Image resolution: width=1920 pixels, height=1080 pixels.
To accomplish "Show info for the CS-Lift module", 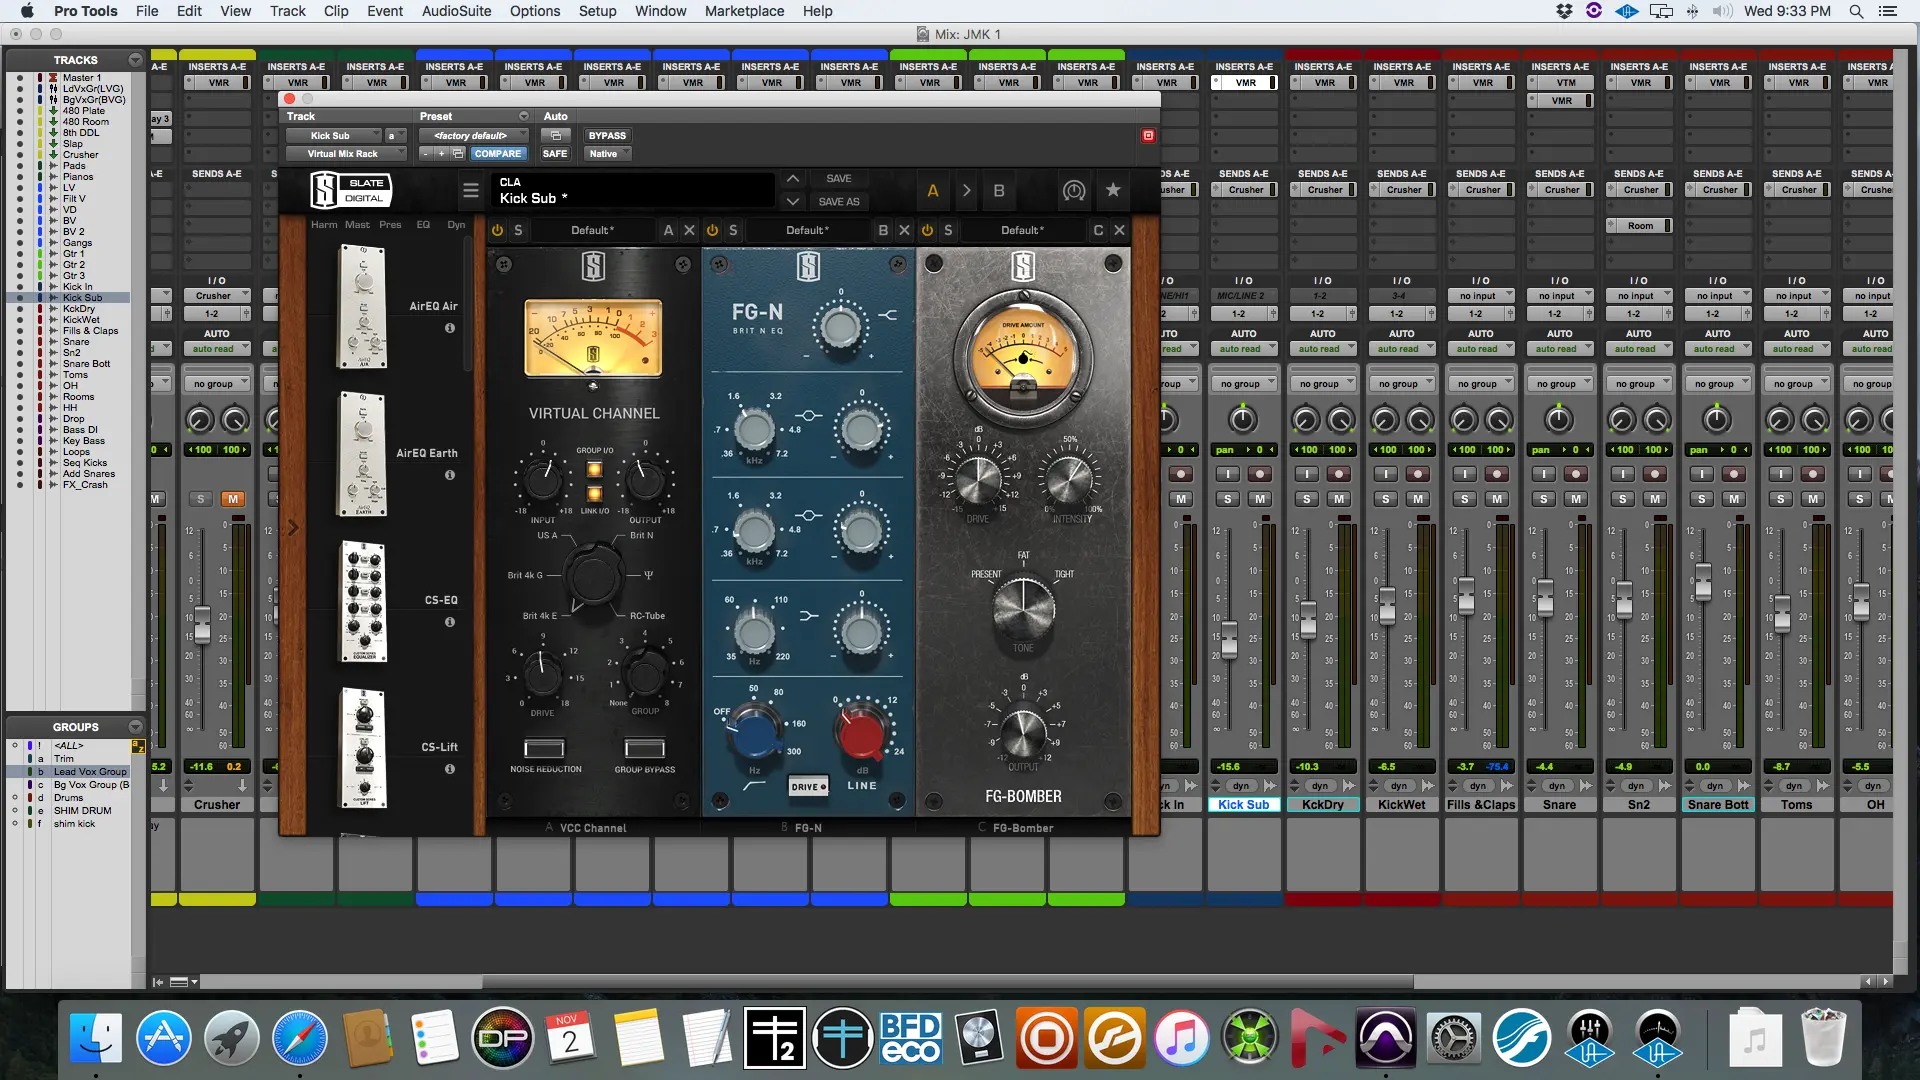I will 450,769.
